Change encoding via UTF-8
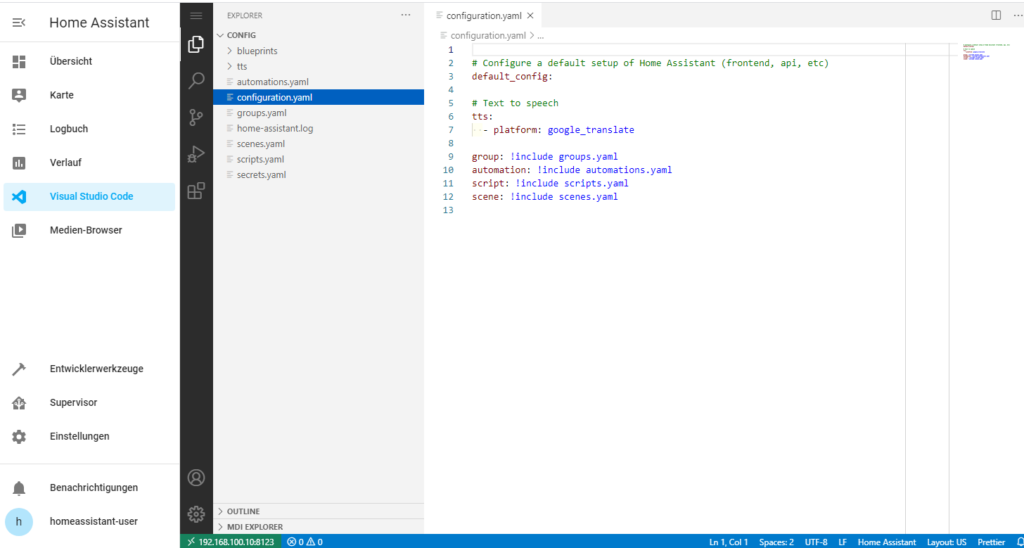This screenshot has height=548, width=1024. (816, 542)
